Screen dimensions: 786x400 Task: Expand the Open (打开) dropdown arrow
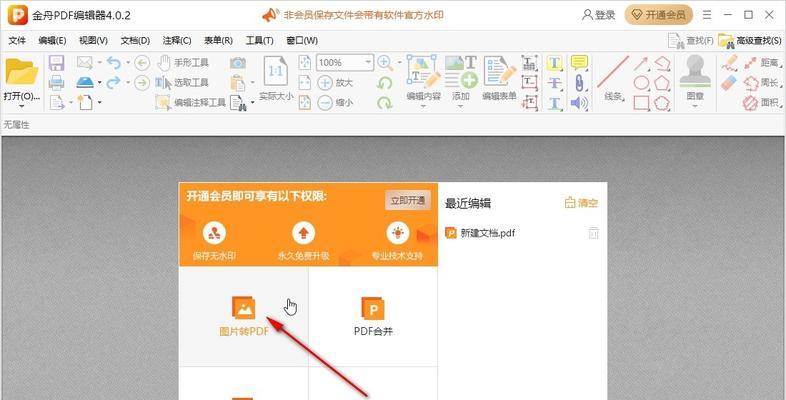click(22, 106)
